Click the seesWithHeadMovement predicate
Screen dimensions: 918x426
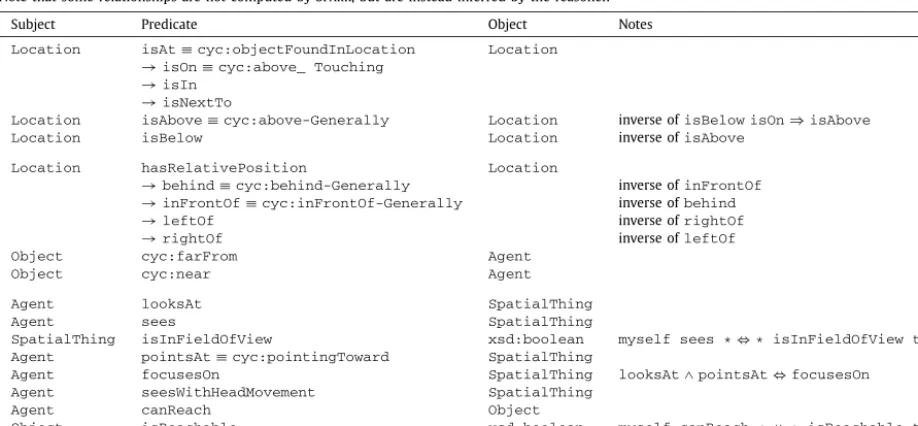point(228,393)
